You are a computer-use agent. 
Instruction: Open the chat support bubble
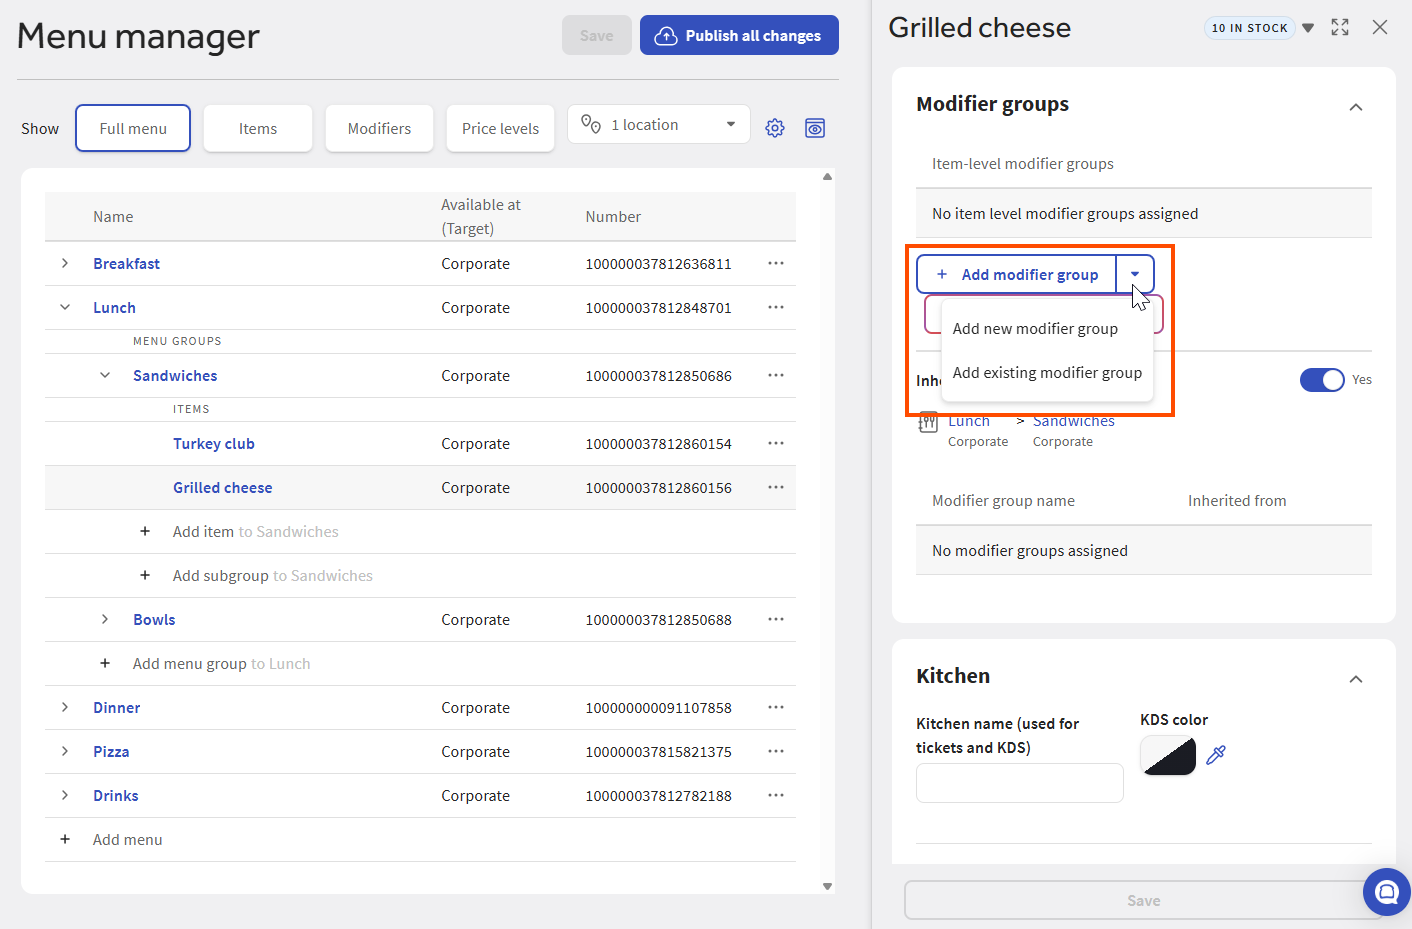point(1386,892)
